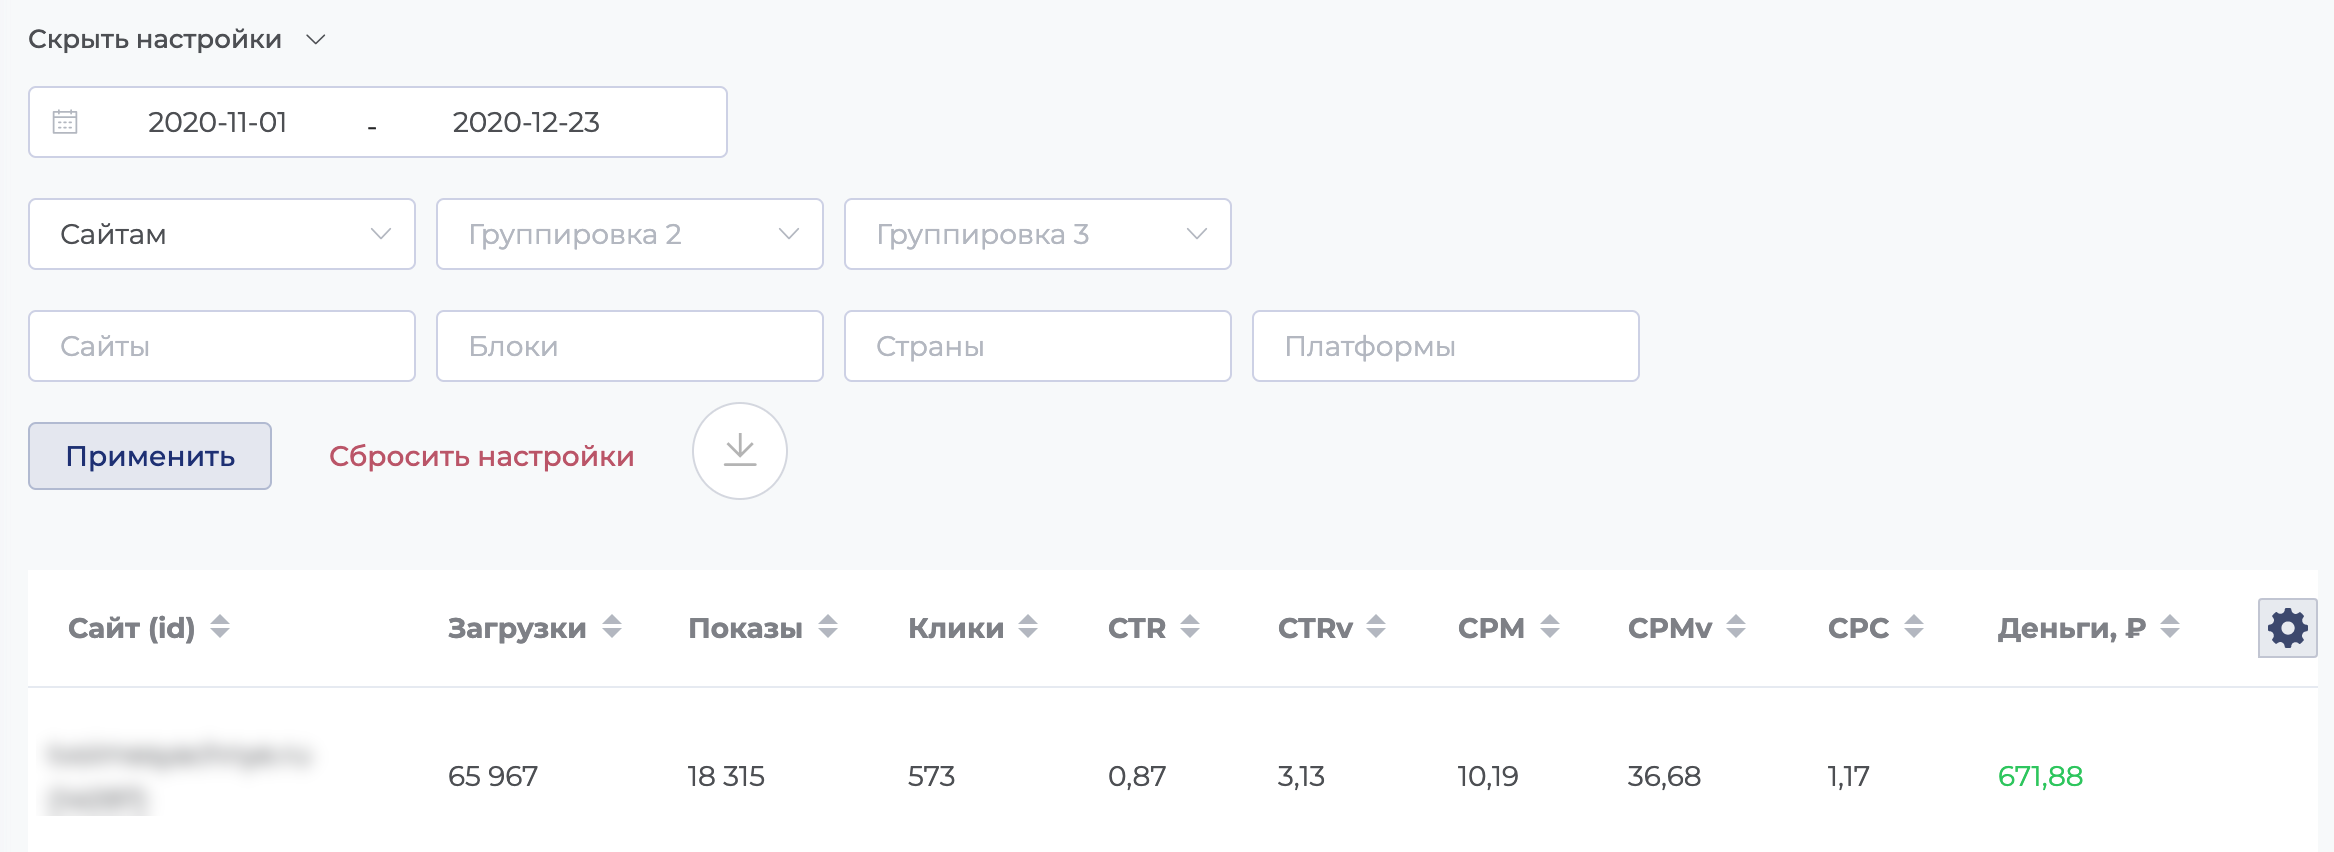
Task: Sort by CPMv column arrows
Action: point(1736,627)
